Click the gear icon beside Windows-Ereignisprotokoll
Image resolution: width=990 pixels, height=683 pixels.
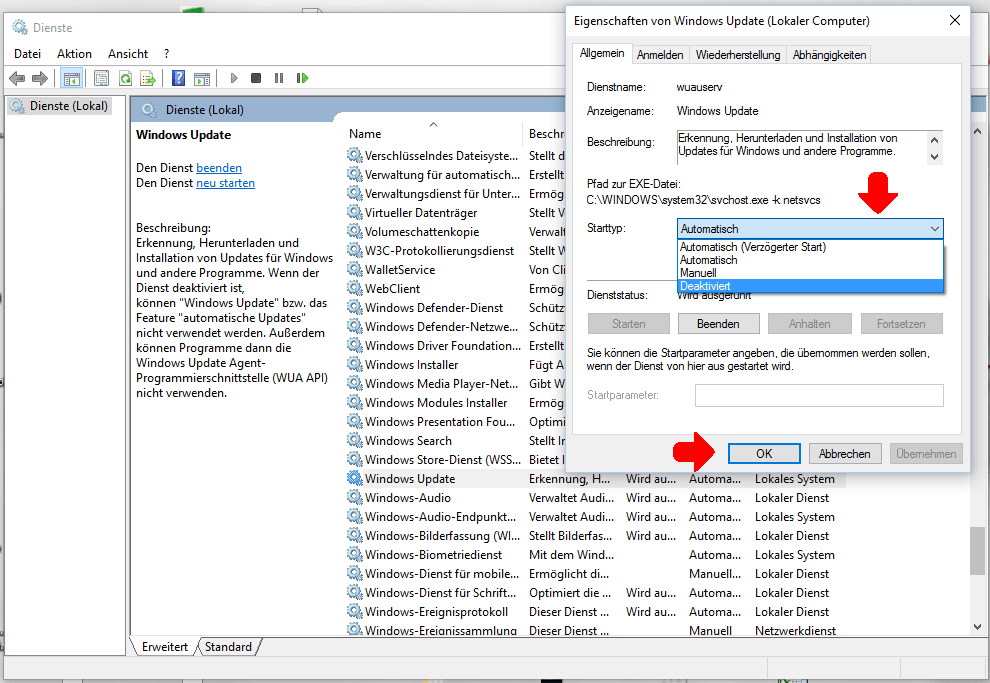coord(354,610)
